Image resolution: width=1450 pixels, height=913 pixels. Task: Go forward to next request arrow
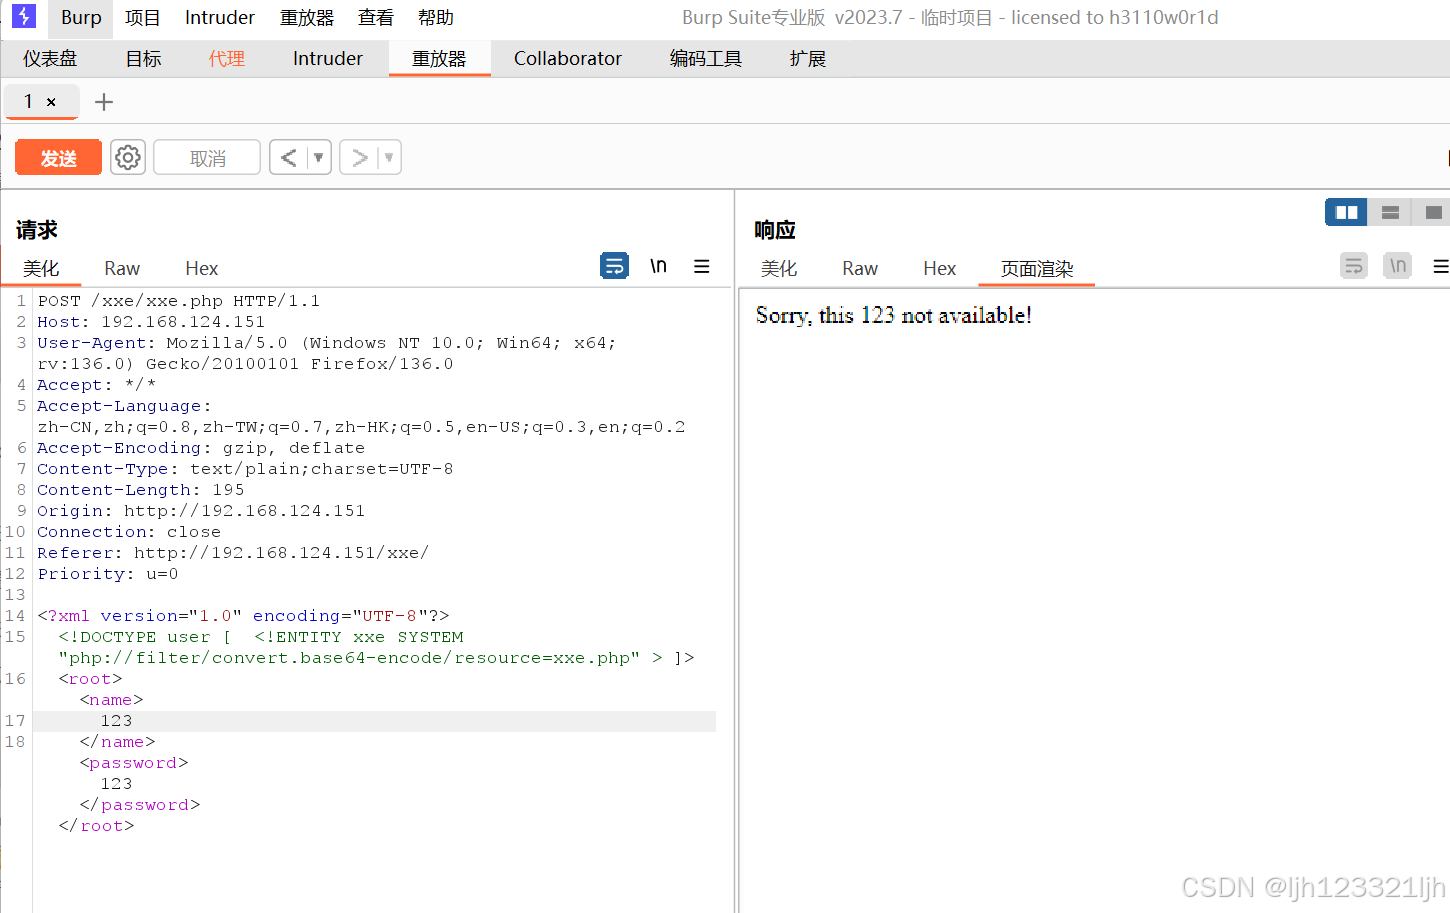pyautogui.click(x=359, y=157)
